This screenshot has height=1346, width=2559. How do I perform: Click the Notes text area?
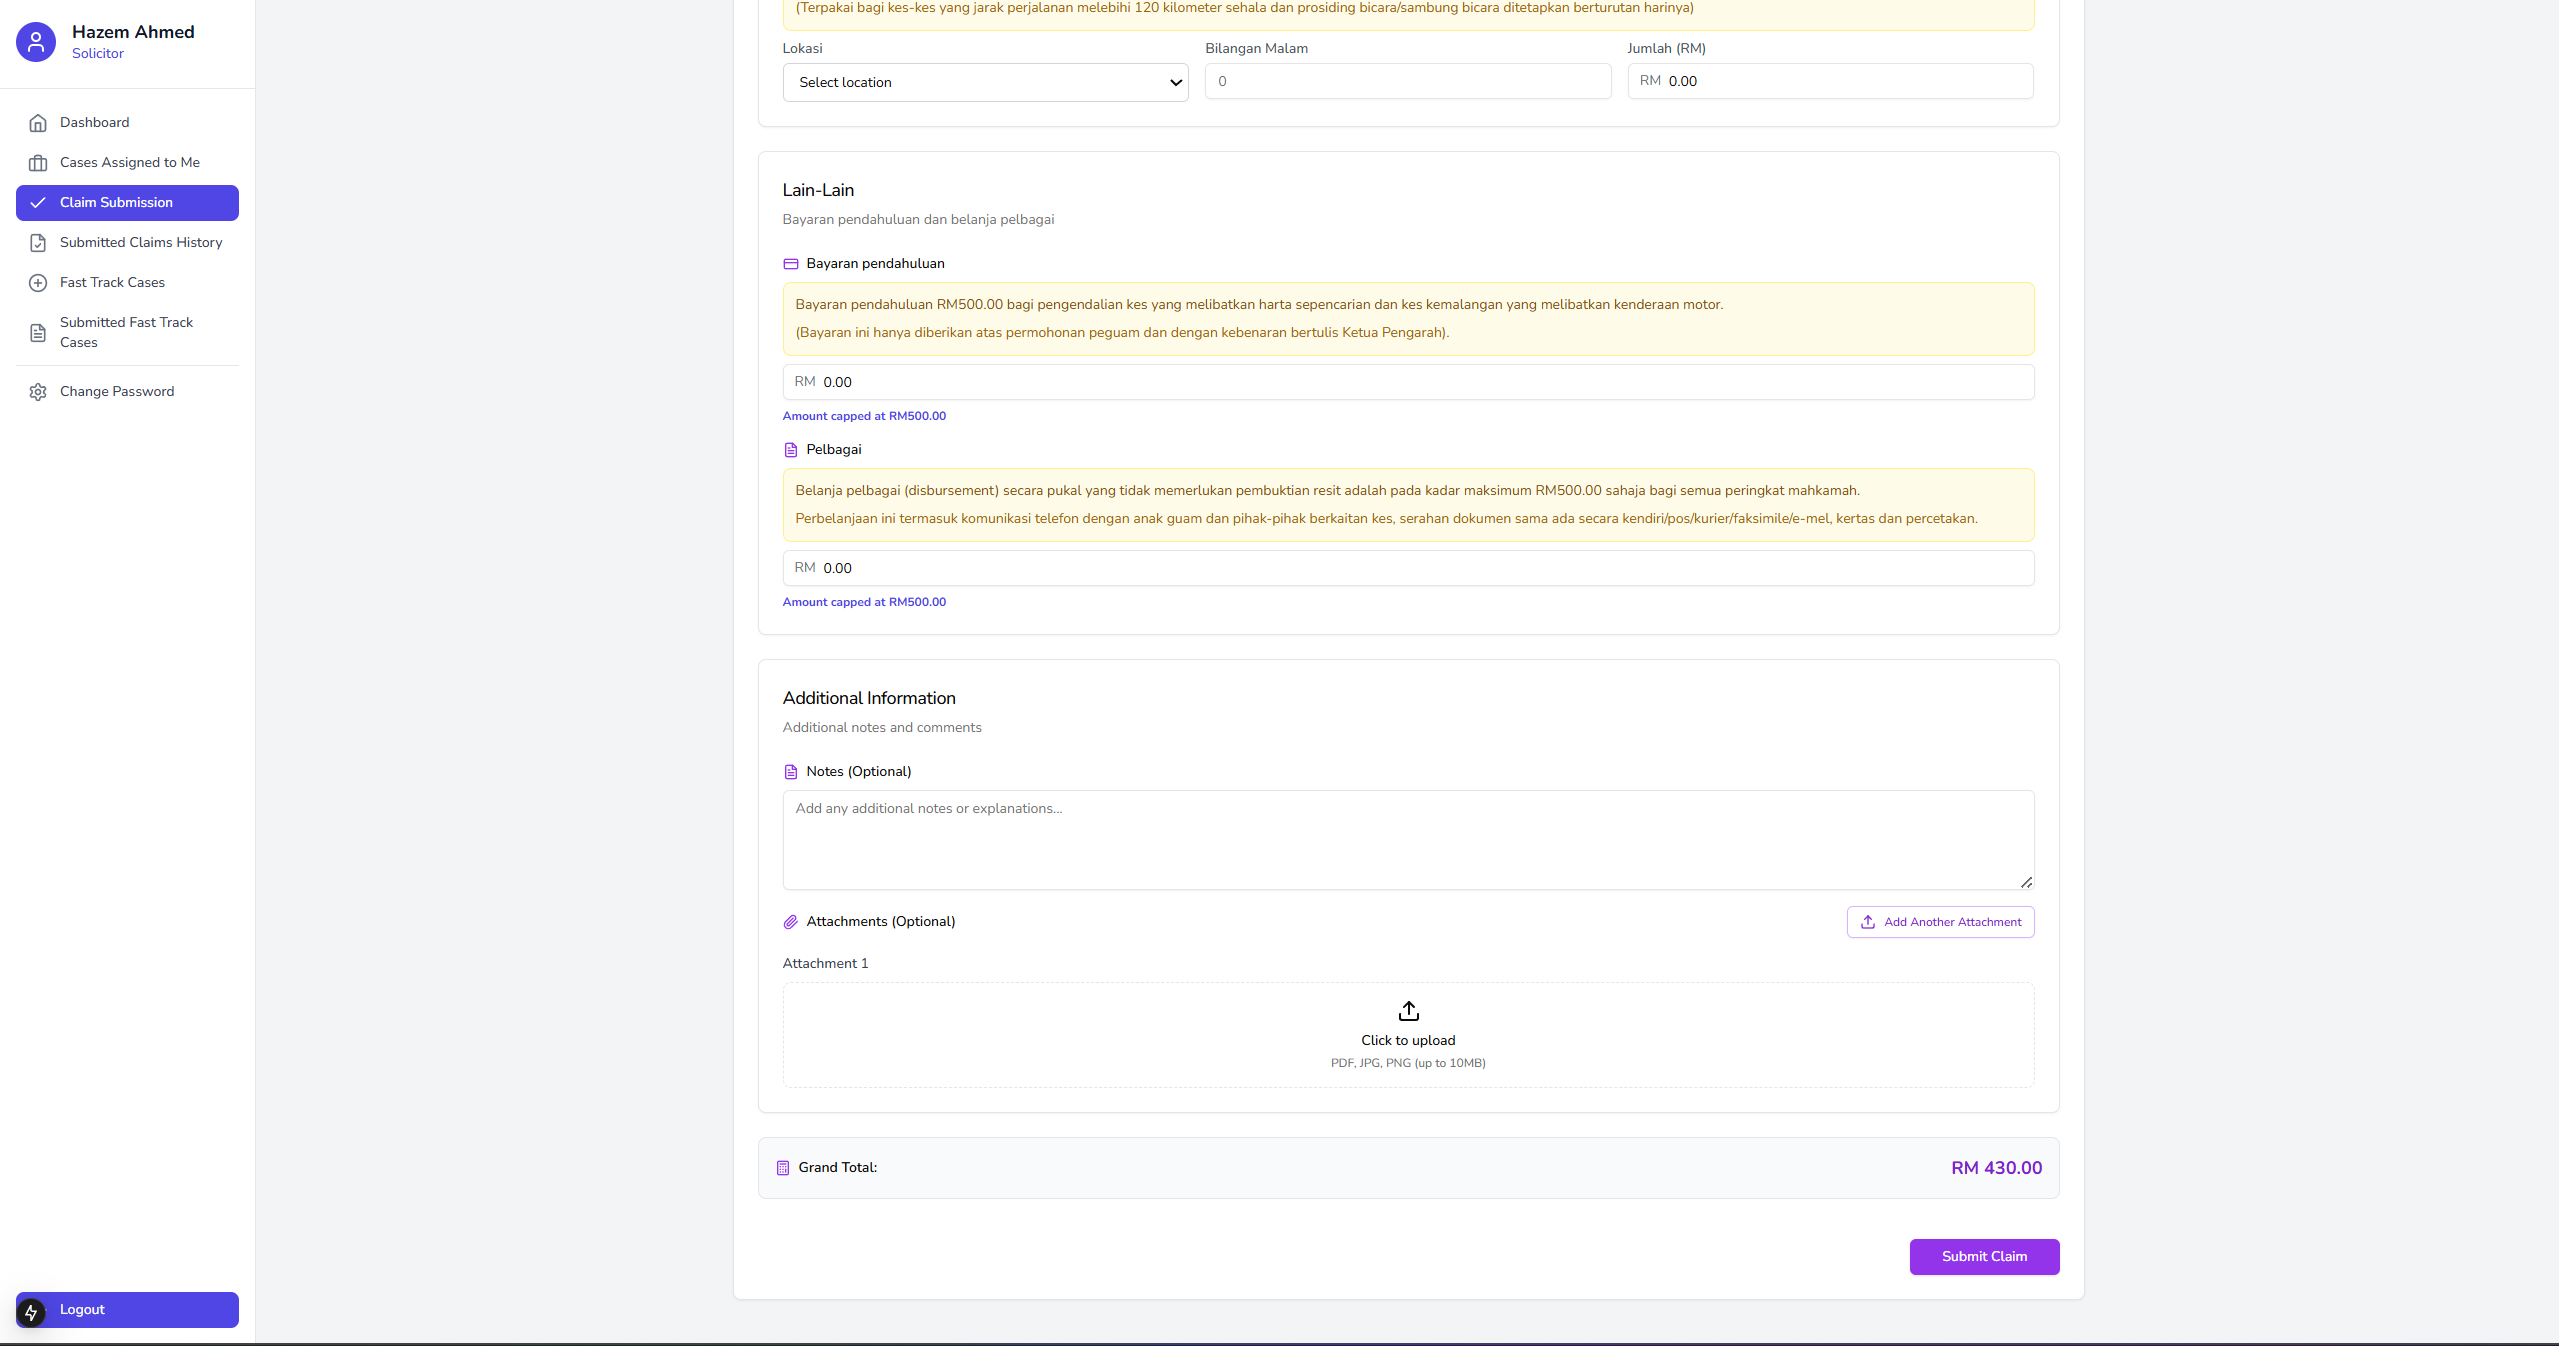(x=1407, y=840)
